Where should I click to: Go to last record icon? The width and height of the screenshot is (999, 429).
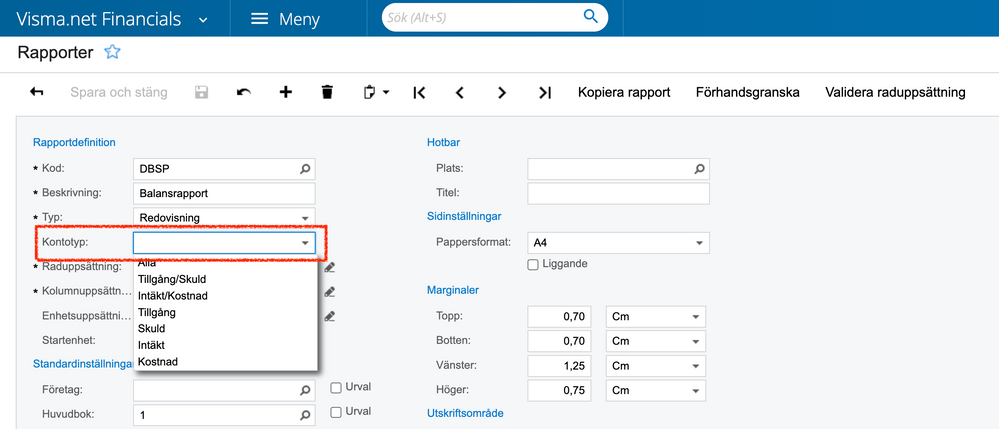pyautogui.click(x=544, y=92)
